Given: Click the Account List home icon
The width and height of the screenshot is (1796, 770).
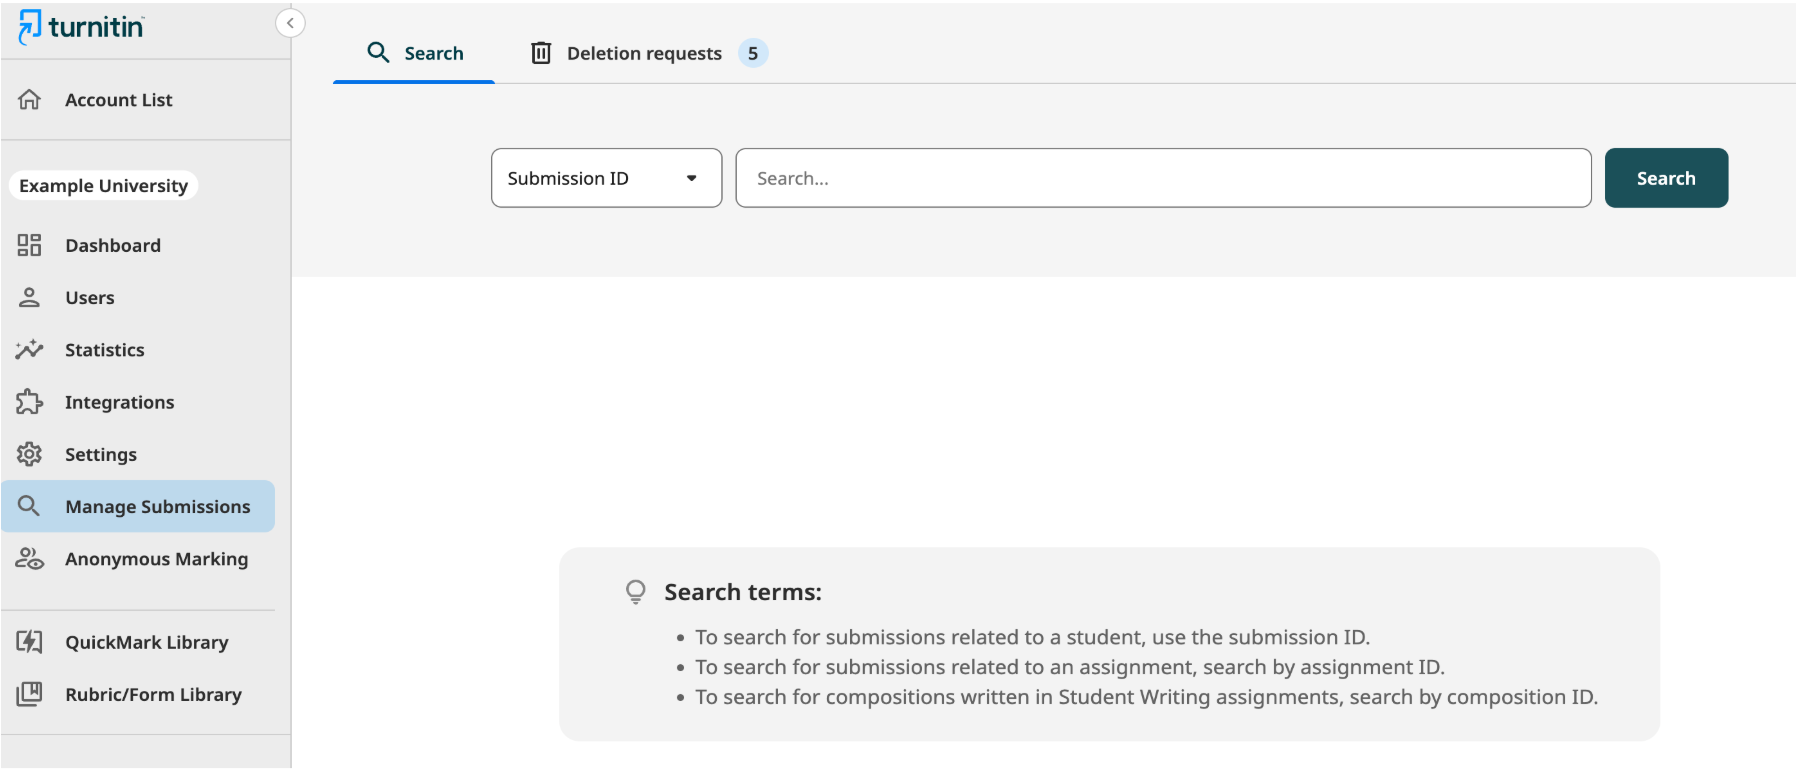Looking at the screenshot, I should point(30,100).
